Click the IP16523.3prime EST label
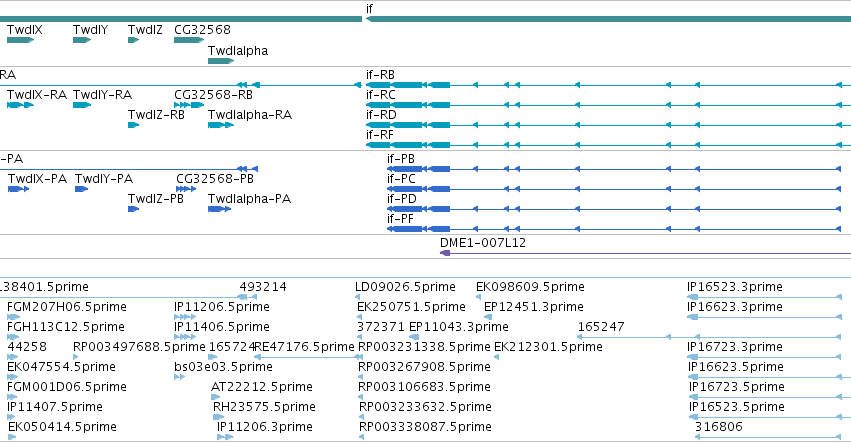 735,287
